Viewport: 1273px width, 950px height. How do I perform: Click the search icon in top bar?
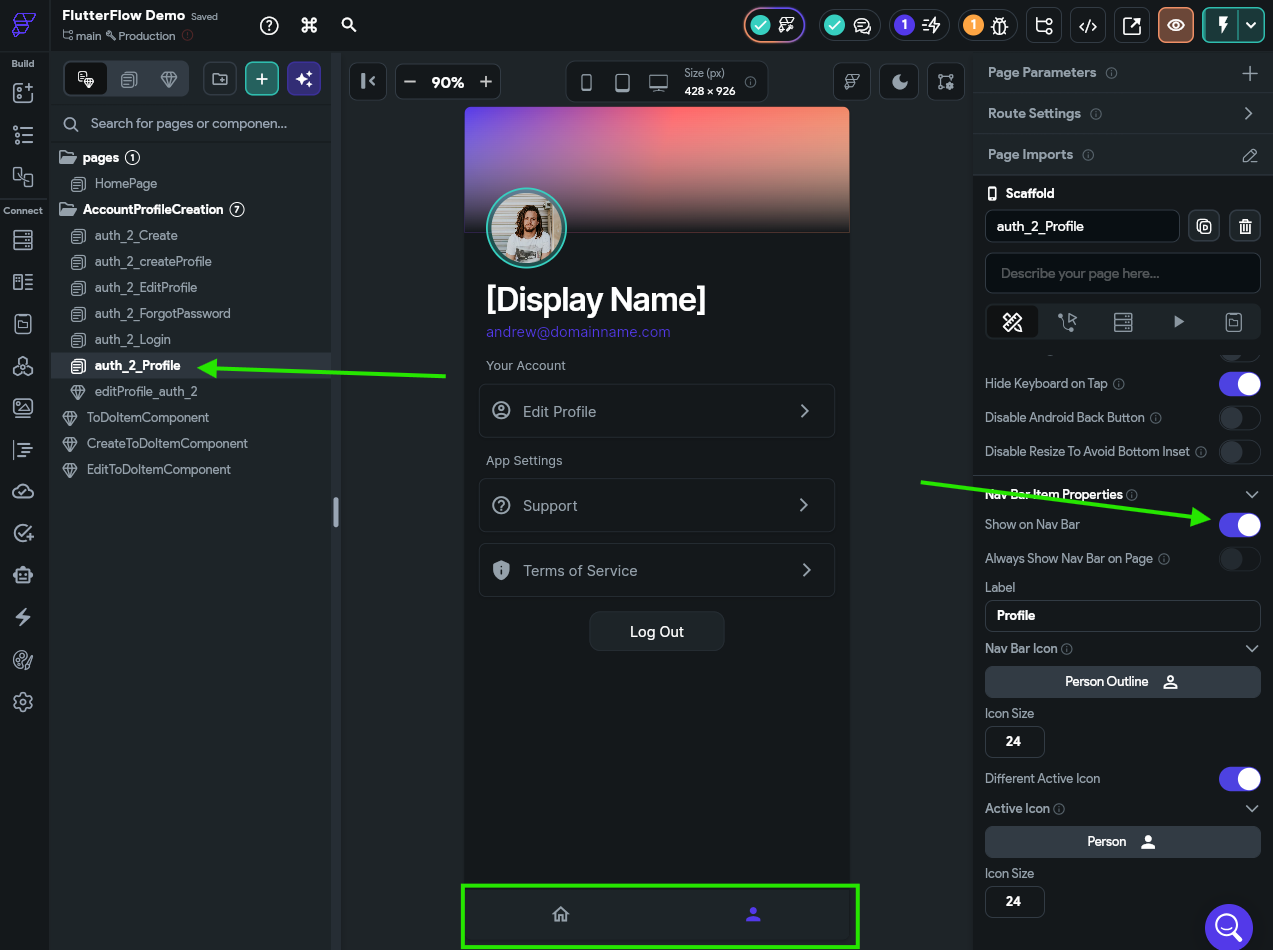349,25
